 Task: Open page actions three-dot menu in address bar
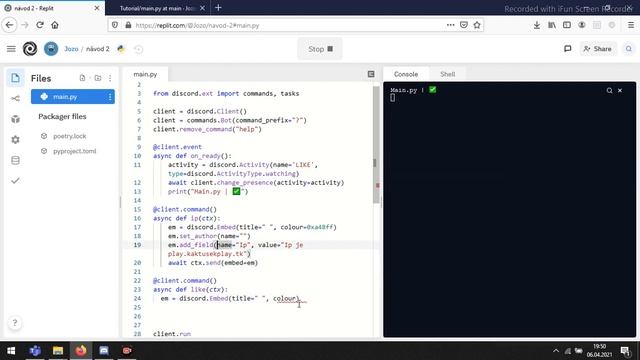(450, 25)
